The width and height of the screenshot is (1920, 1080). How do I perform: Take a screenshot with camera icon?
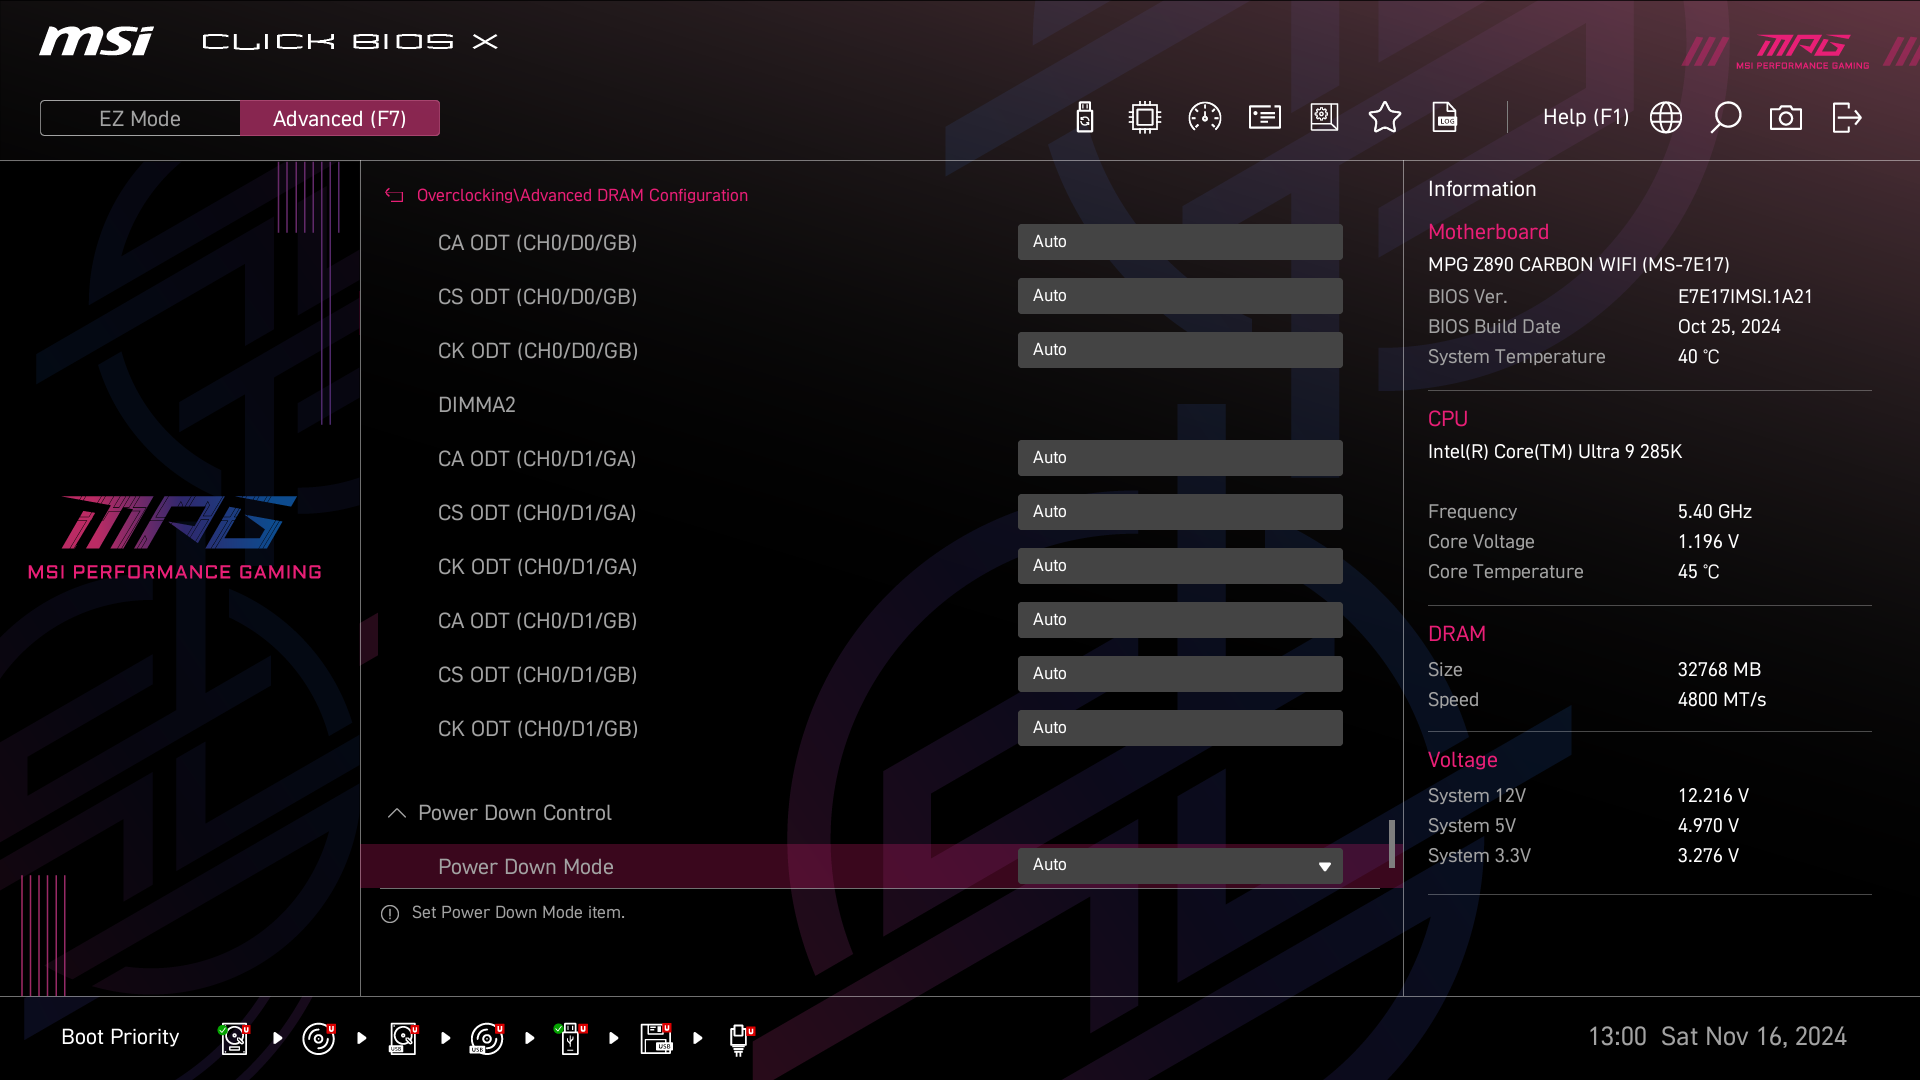(x=1786, y=118)
